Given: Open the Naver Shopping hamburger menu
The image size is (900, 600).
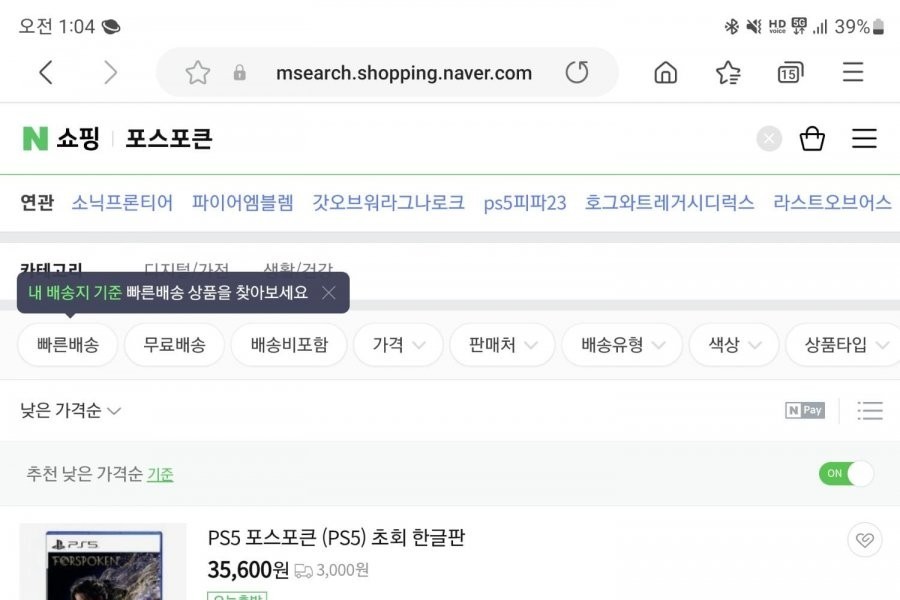Looking at the screenshot, I should click(x=864, y=139).
